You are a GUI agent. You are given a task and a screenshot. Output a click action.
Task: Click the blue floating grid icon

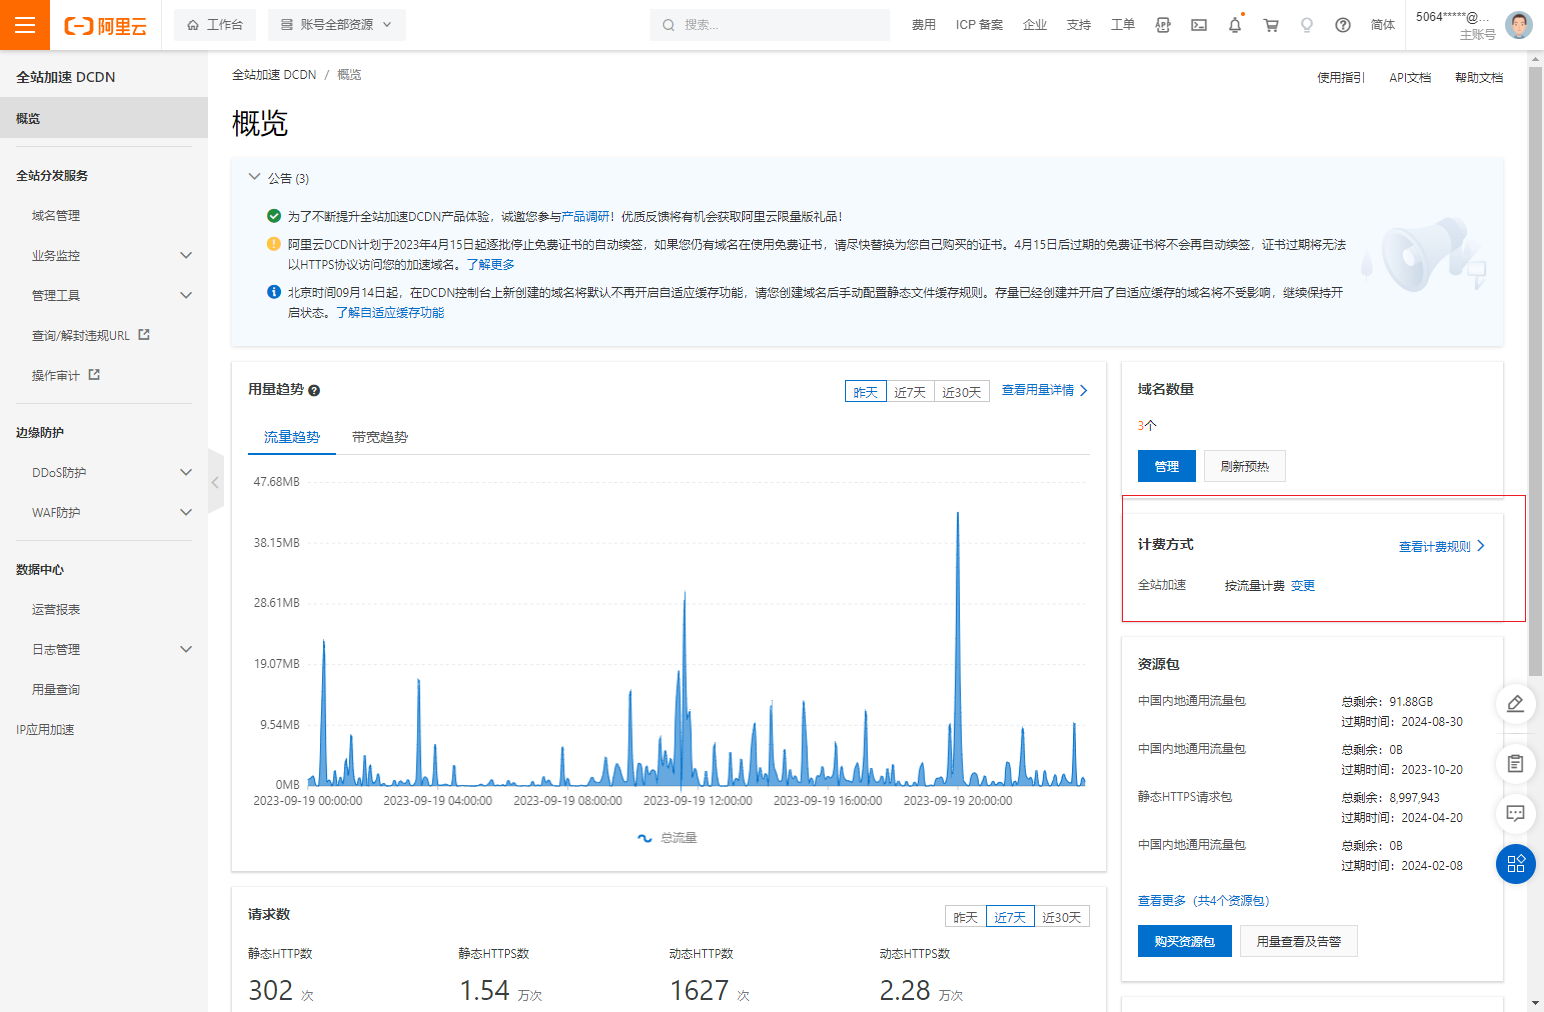click(1515, 864)
